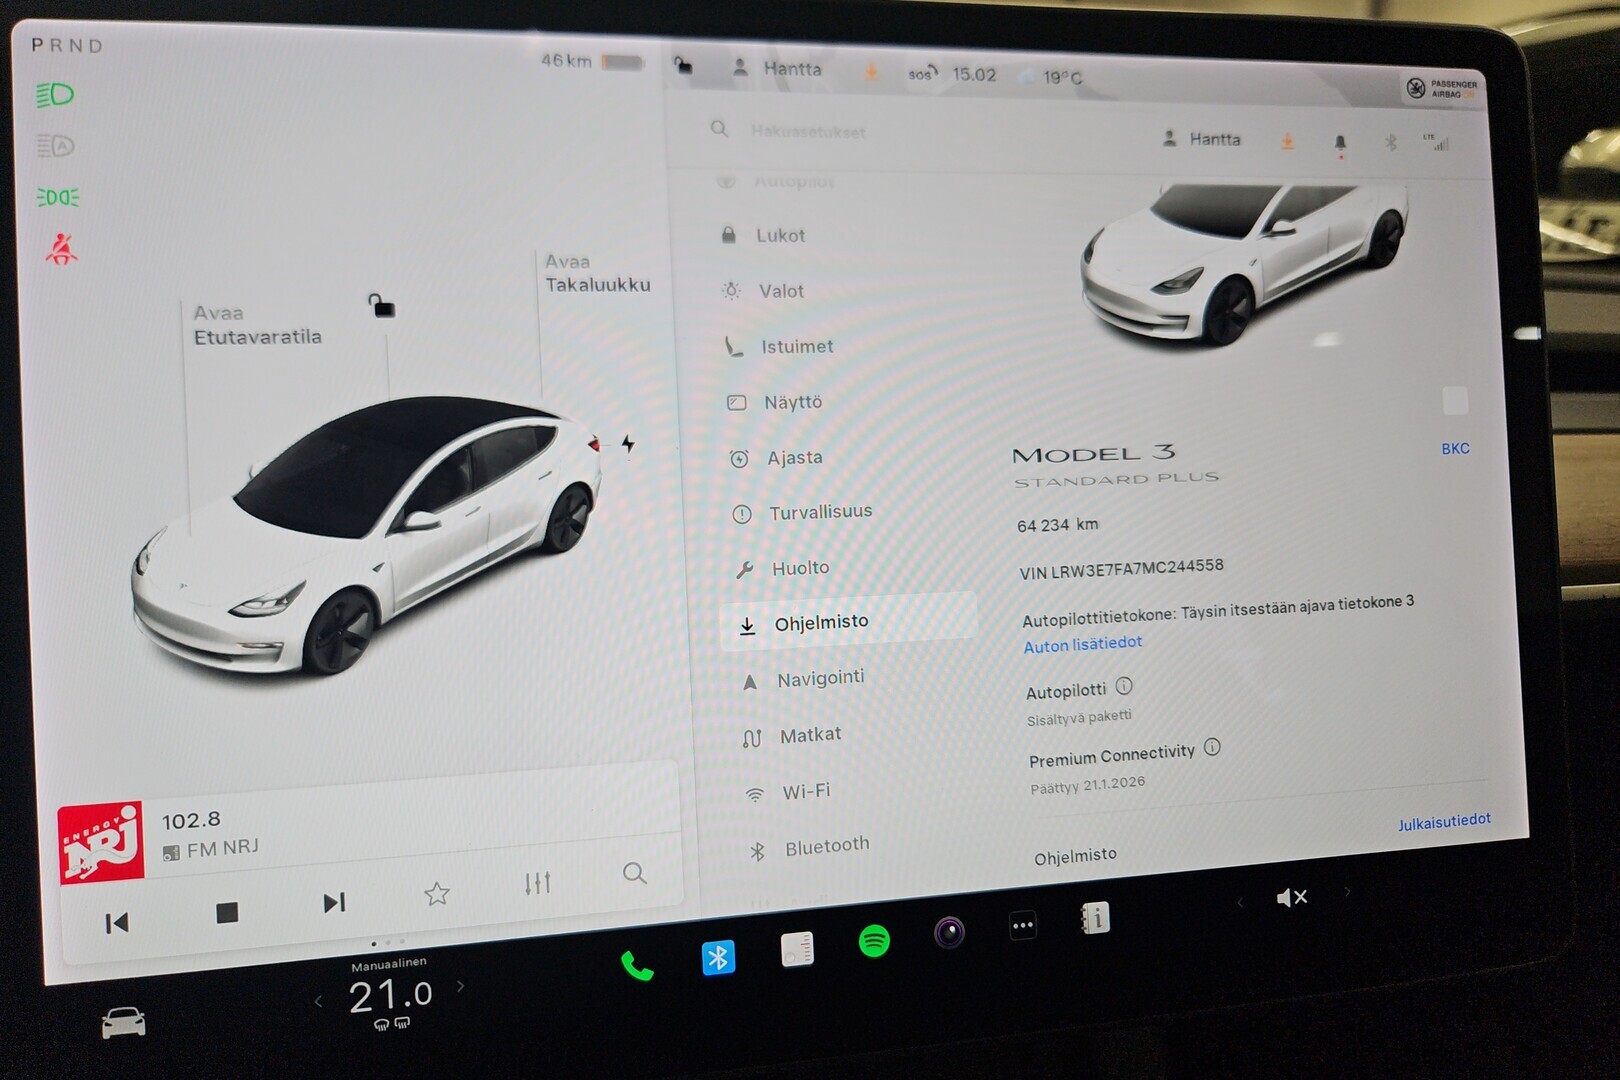1620x1080 pixels.
Task: Open notifications via the bell icon
Action: pos(1341,142)
